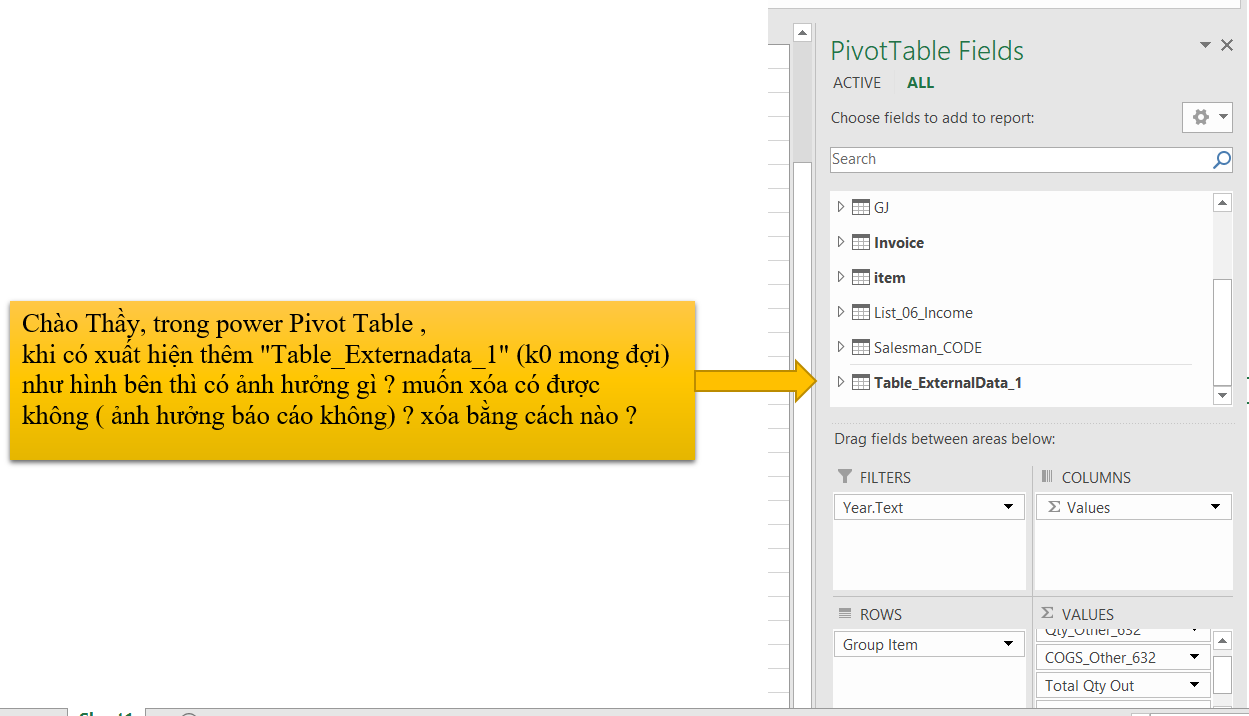
Task: Open the Group Item row field dropdown
Action: (1008, 645)
